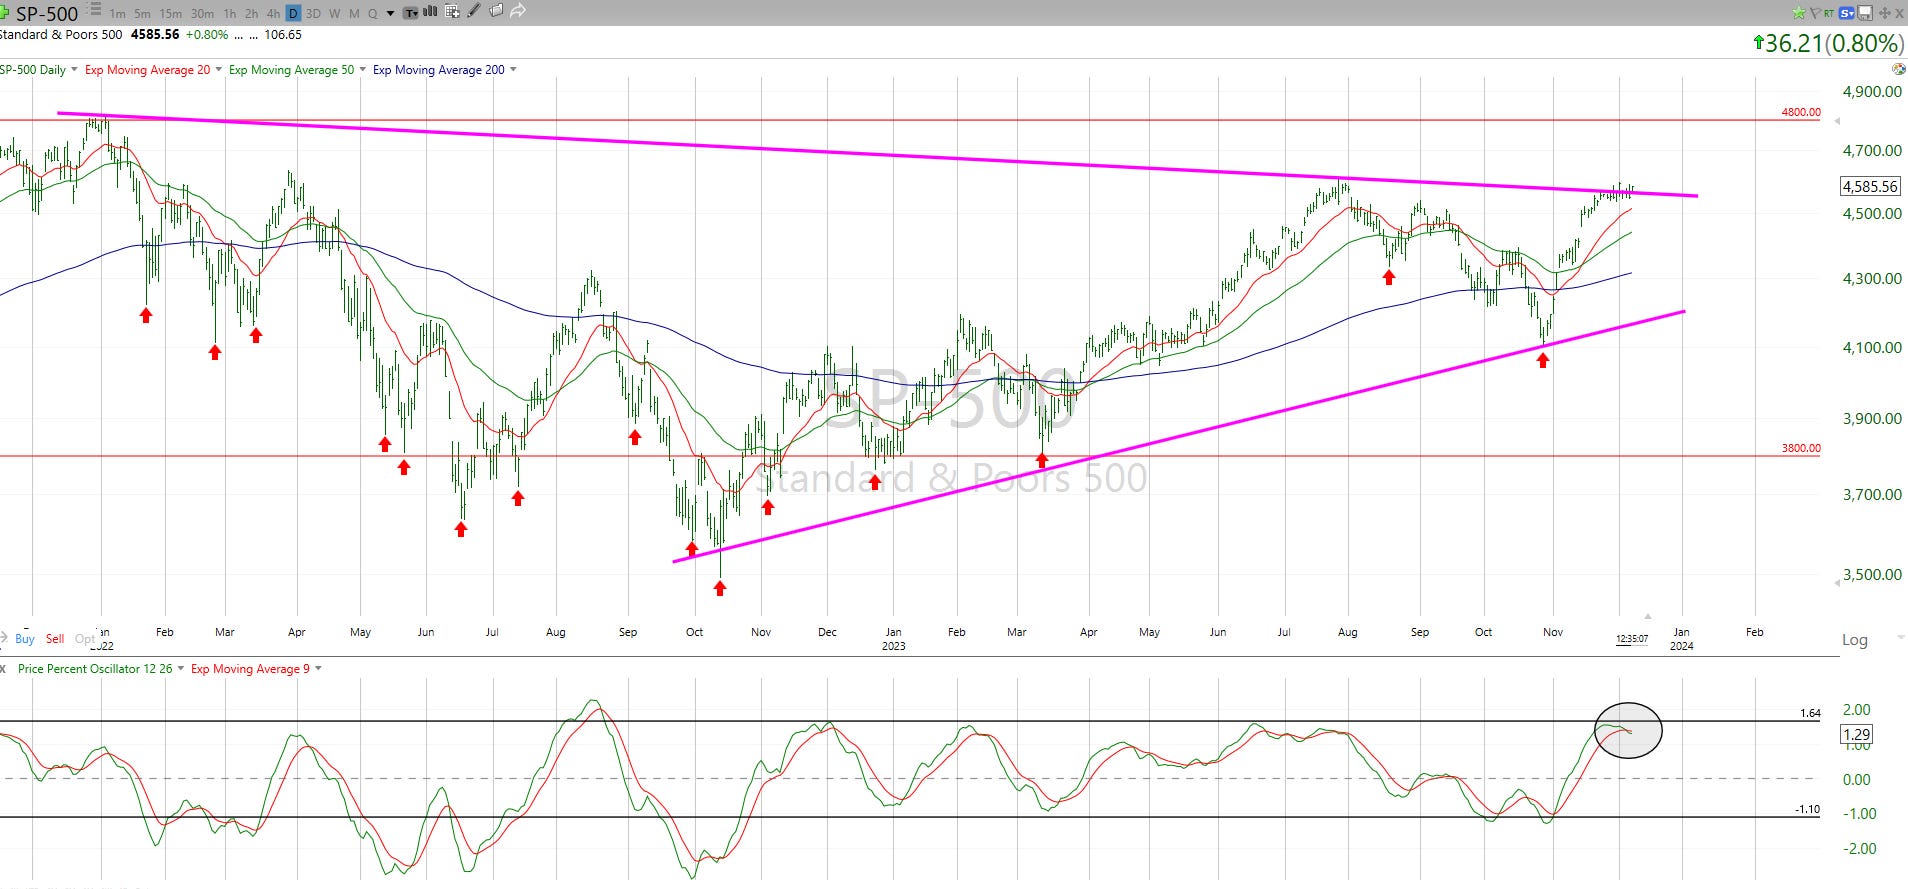Select the pencil drawing tool icon
Image resolution: width=1908 pixels, height=889 pixels.
[474, 11]
